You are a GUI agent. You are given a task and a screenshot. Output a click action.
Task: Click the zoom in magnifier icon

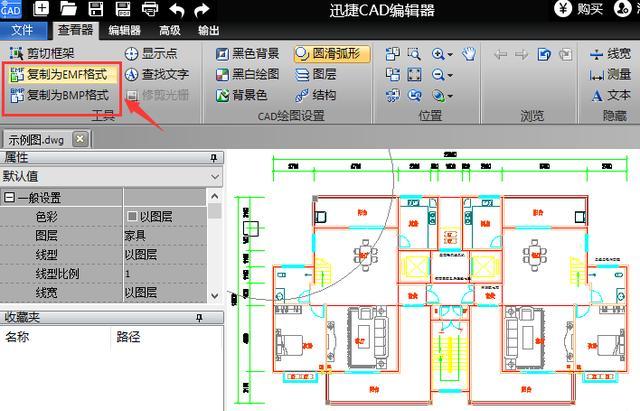coord(438,53)
